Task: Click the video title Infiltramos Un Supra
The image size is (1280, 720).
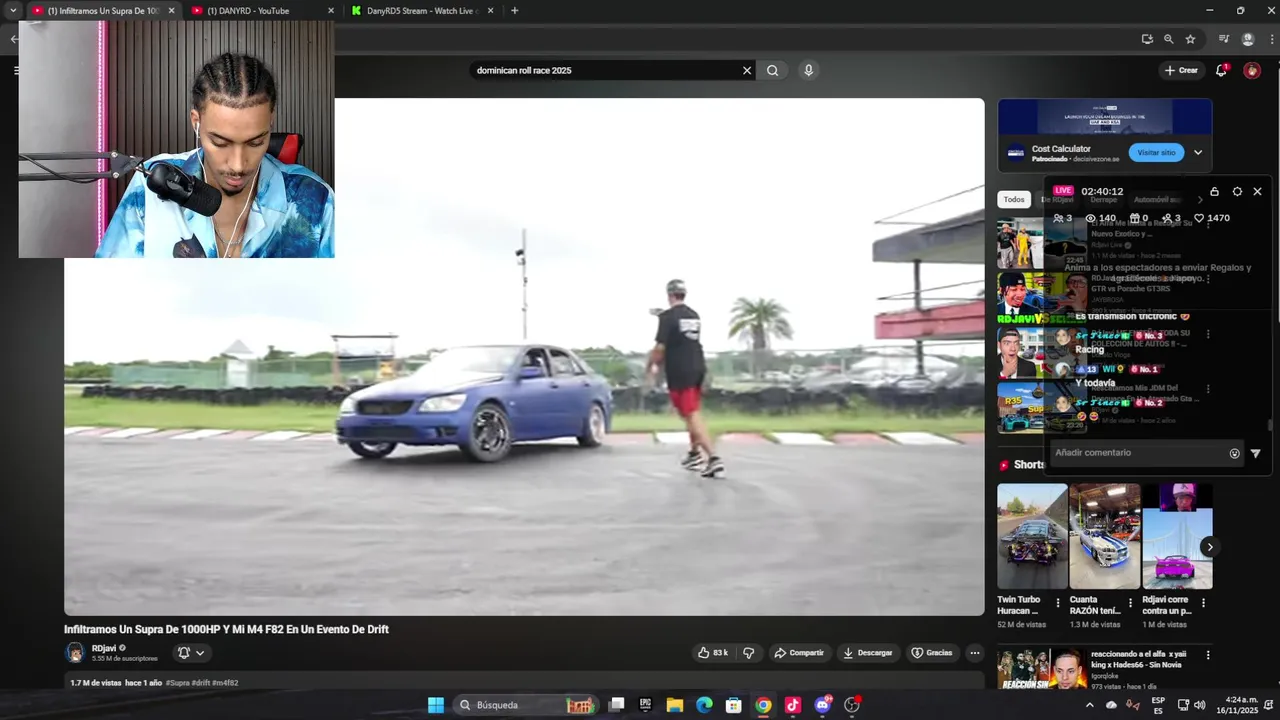Action: tap(226, 629)
